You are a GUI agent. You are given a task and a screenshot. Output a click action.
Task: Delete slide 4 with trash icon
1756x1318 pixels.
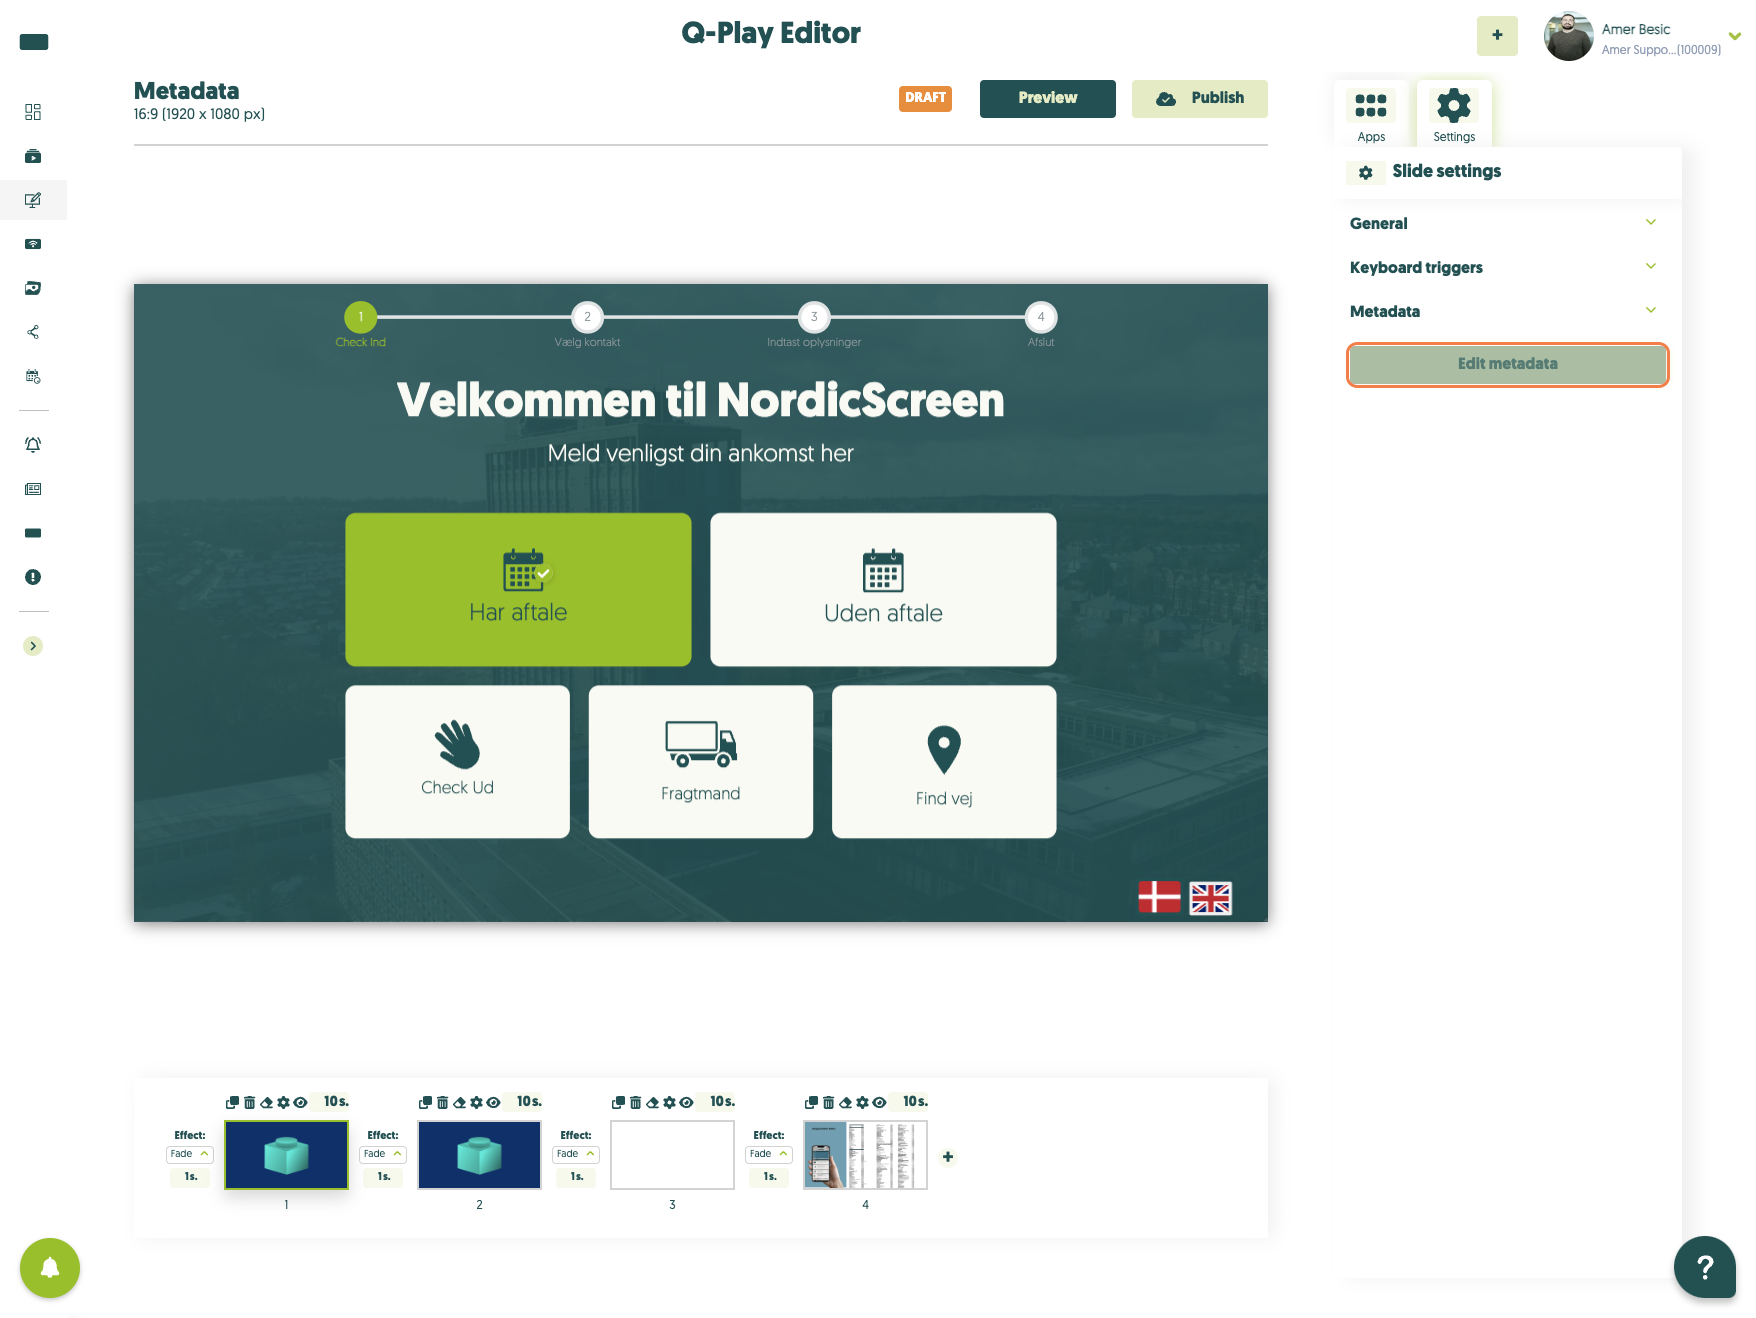(828, 1102)
